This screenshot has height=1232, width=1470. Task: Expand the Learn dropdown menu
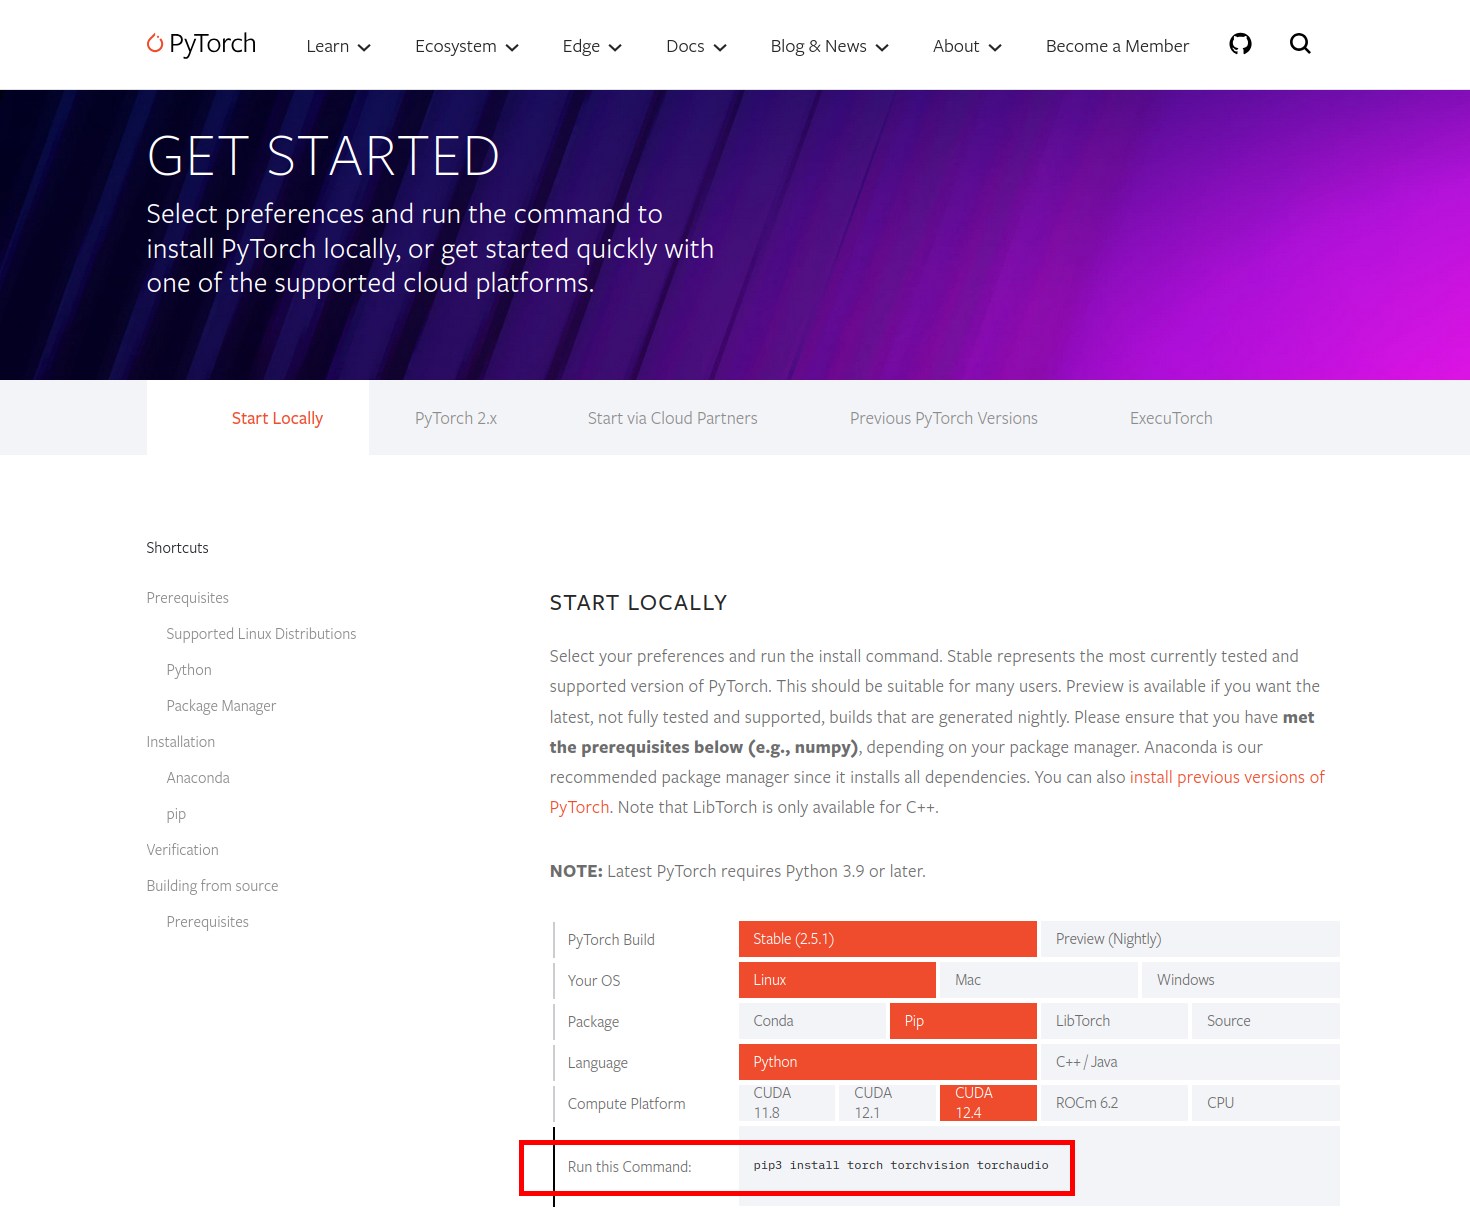(x=338, y=46)
